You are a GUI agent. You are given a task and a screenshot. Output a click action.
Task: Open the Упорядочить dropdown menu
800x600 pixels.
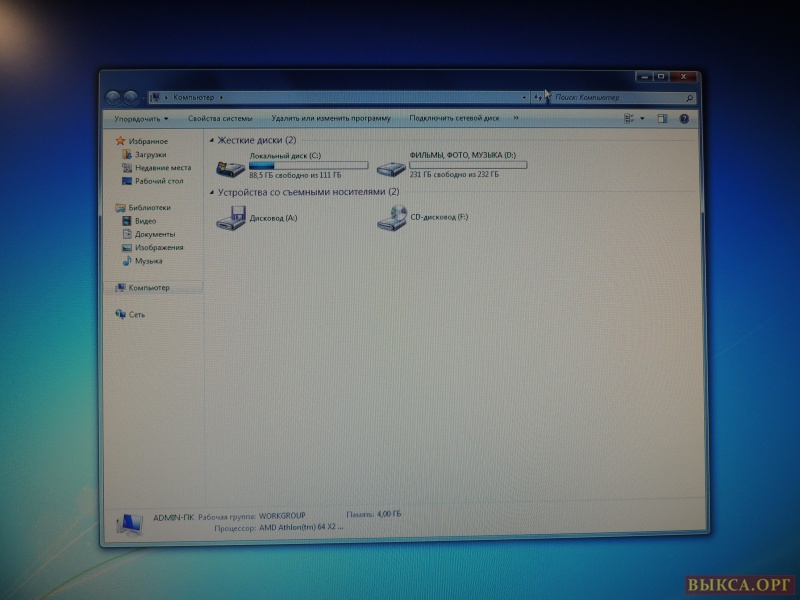(x=135, y=118)
